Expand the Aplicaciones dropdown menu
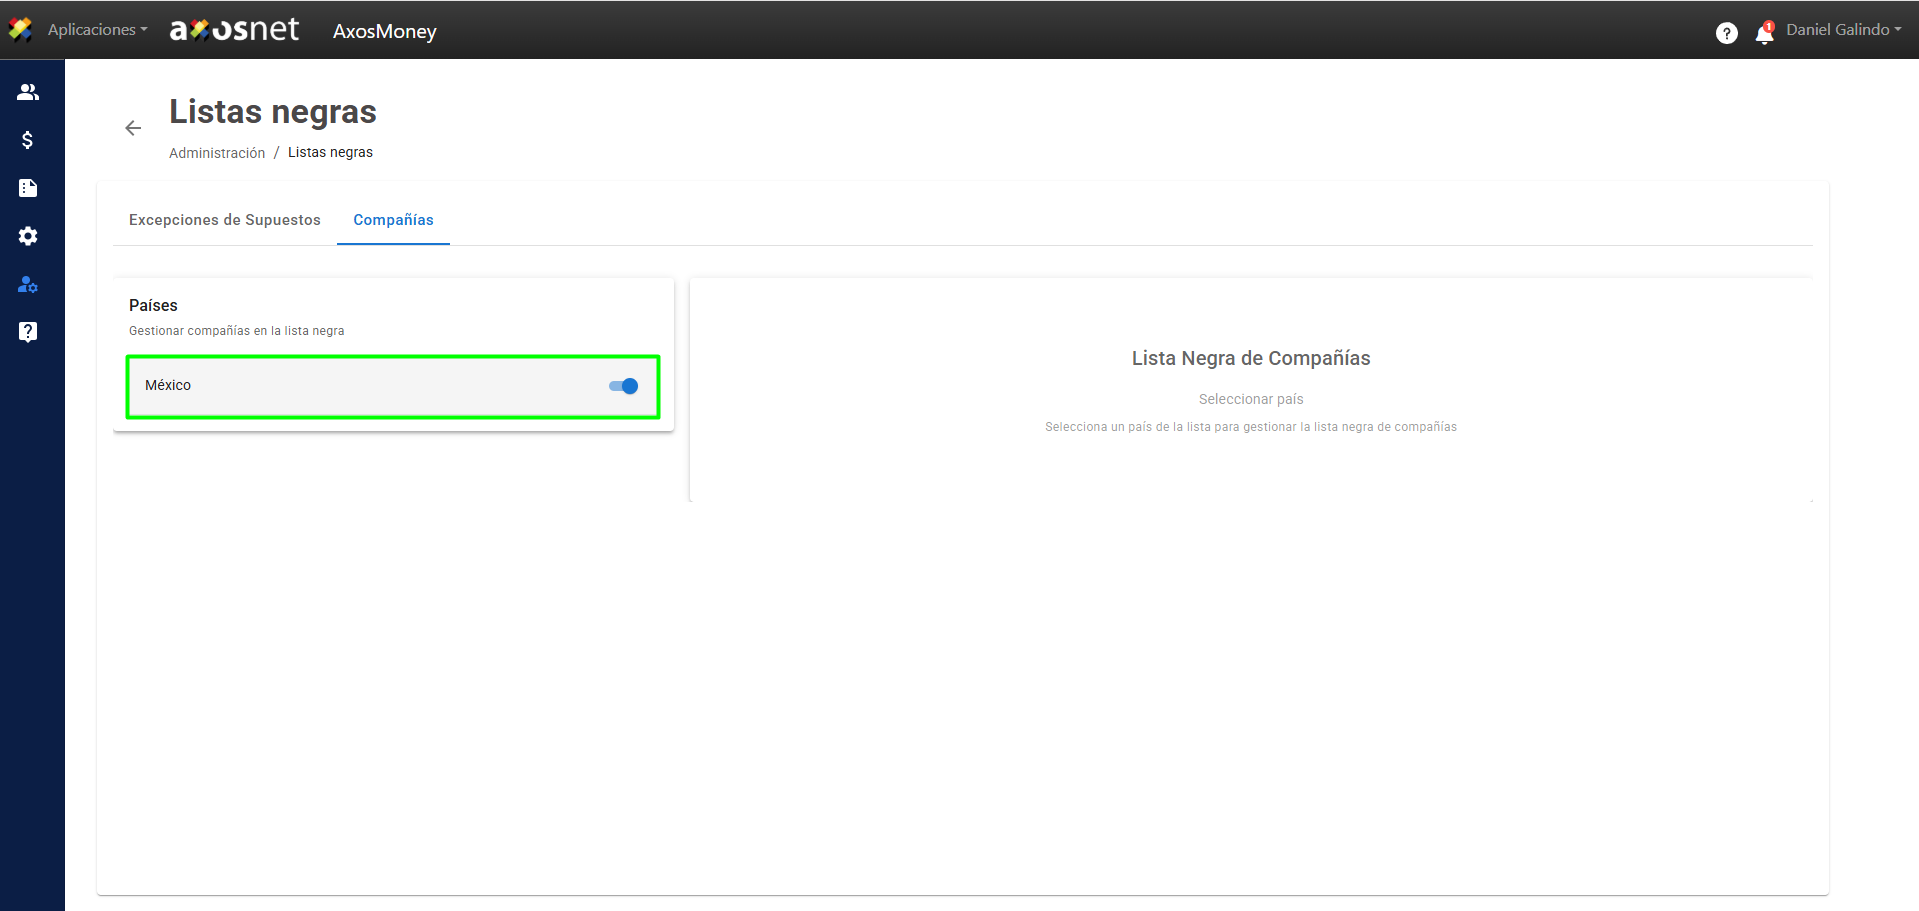 pos(97,30)
